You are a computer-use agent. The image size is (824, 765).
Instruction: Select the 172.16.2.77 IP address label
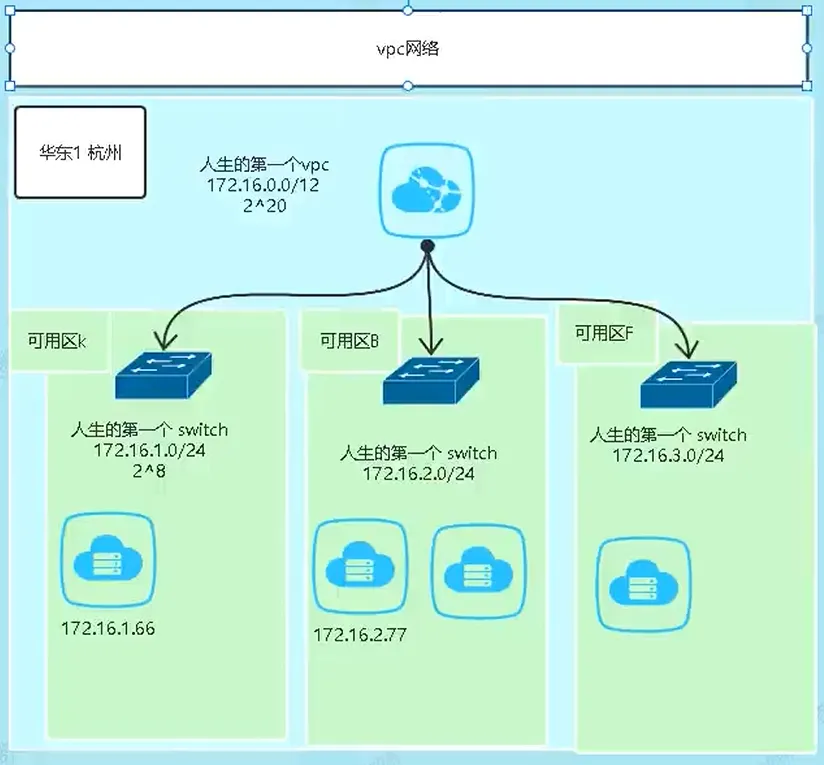click(x=360, y=635)
